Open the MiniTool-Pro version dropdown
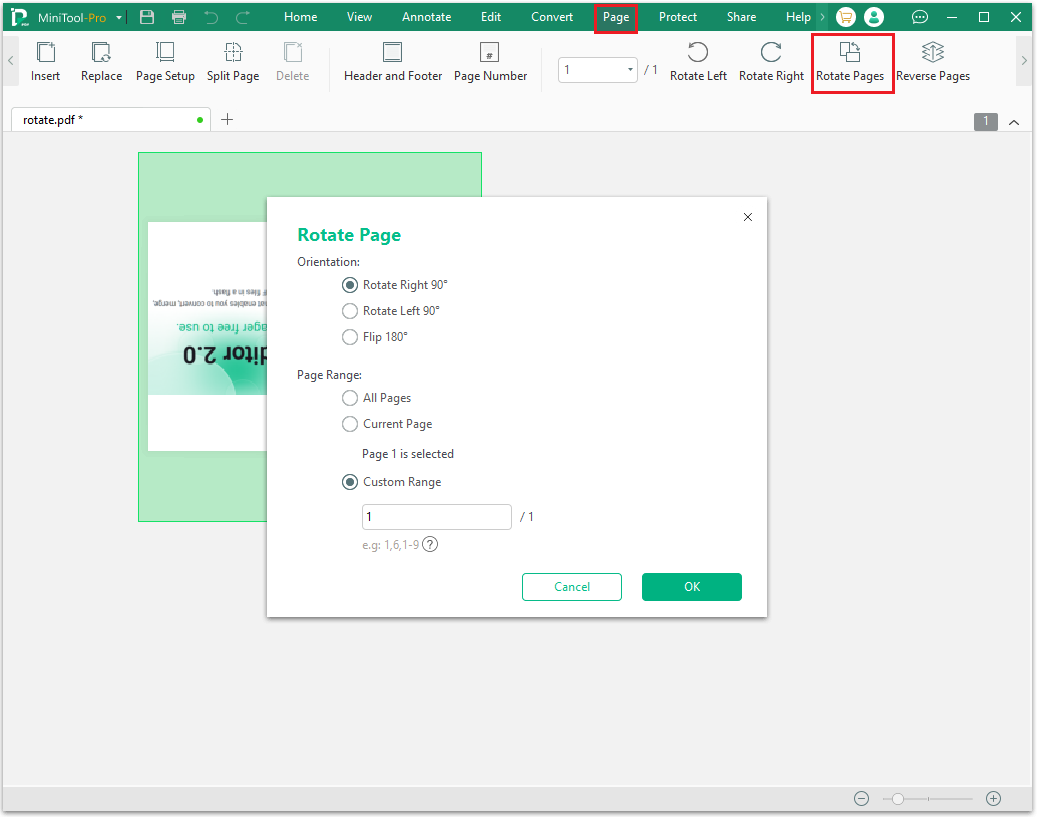This screenshot has width=1037, height=817. [x=118, y=17]
